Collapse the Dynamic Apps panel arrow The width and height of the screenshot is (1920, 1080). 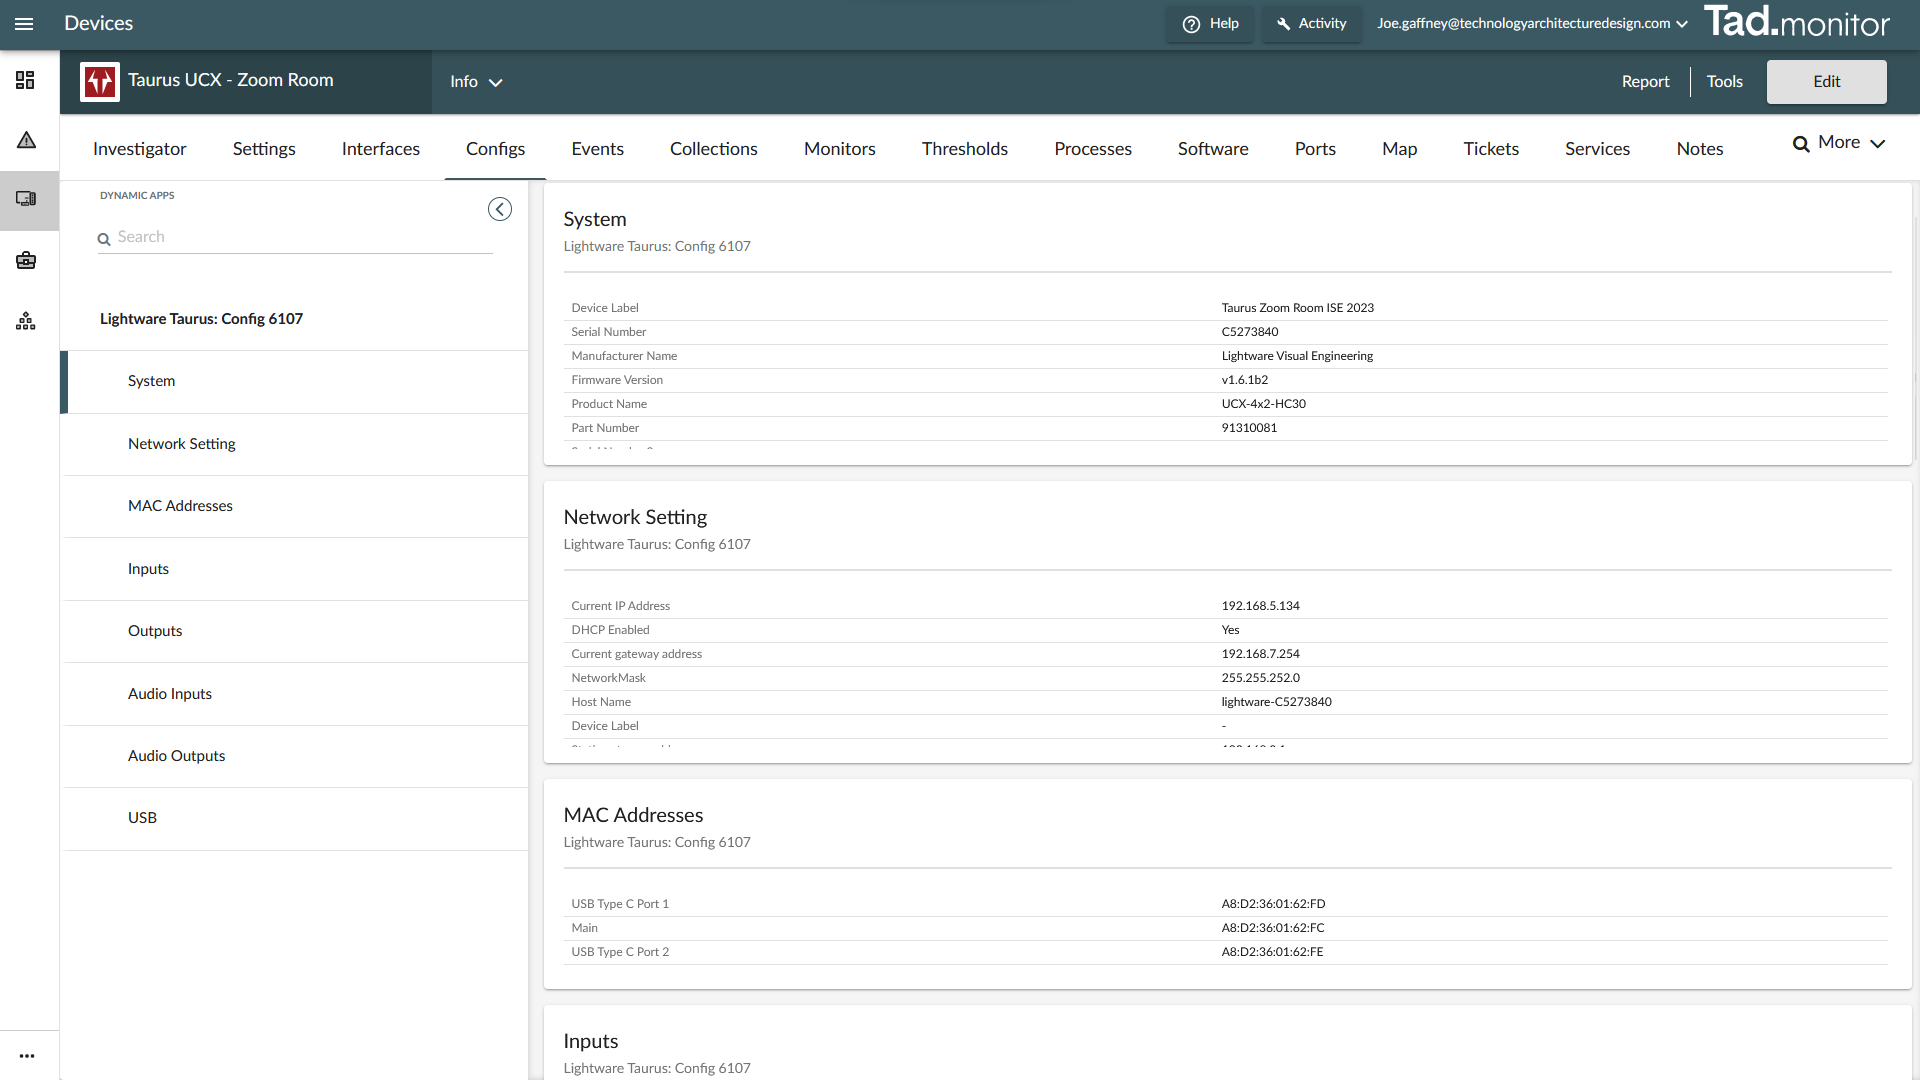click(500, 209)
